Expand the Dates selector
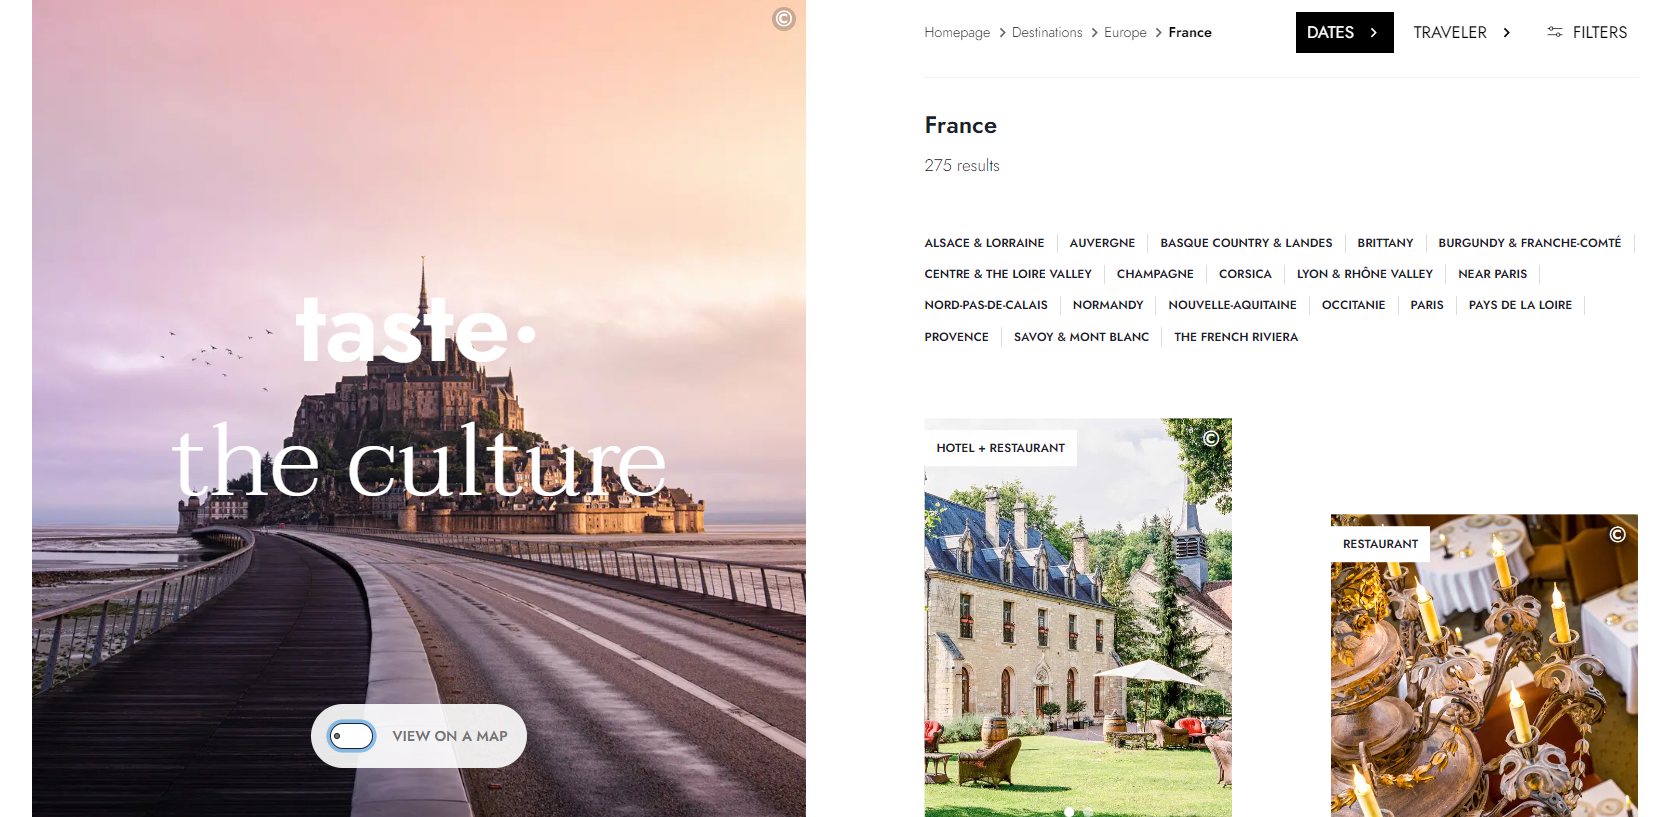 (x=1344, y=32)
